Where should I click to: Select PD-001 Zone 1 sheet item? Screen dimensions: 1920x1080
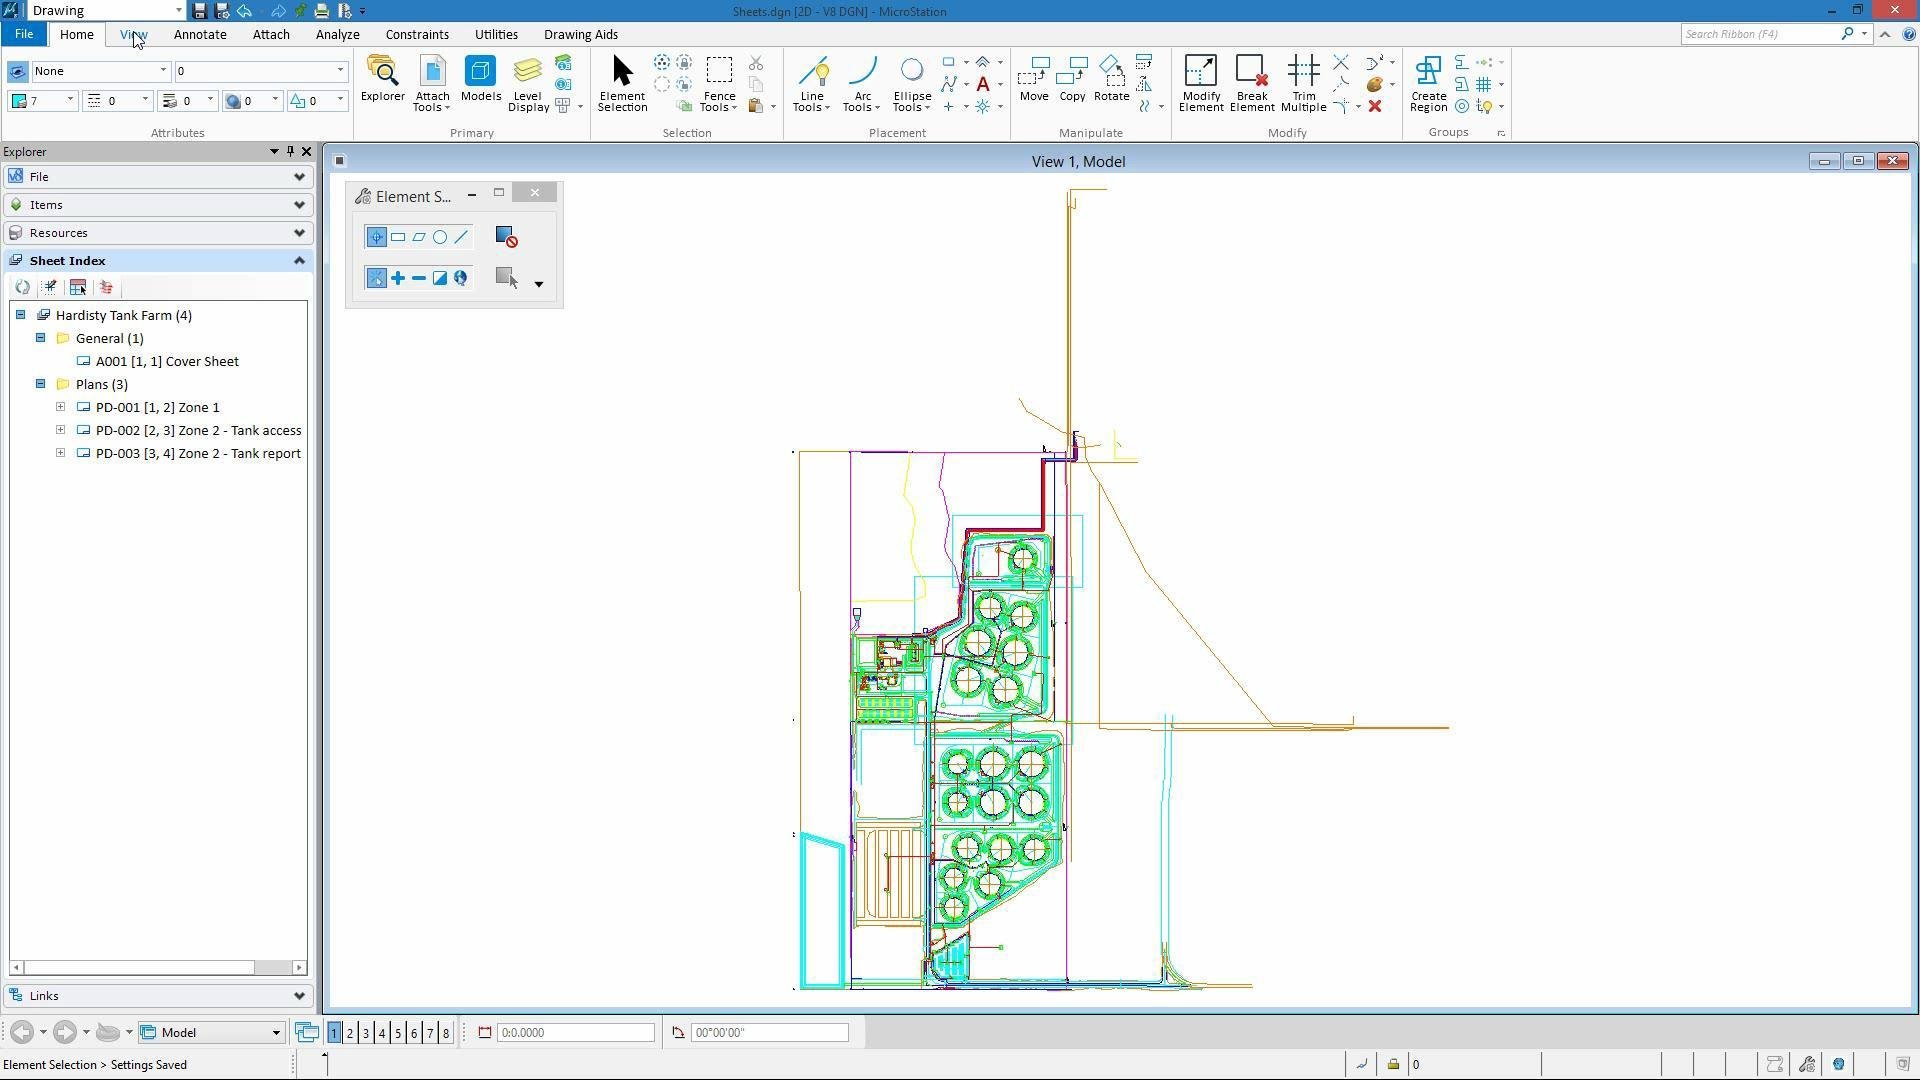157,406
